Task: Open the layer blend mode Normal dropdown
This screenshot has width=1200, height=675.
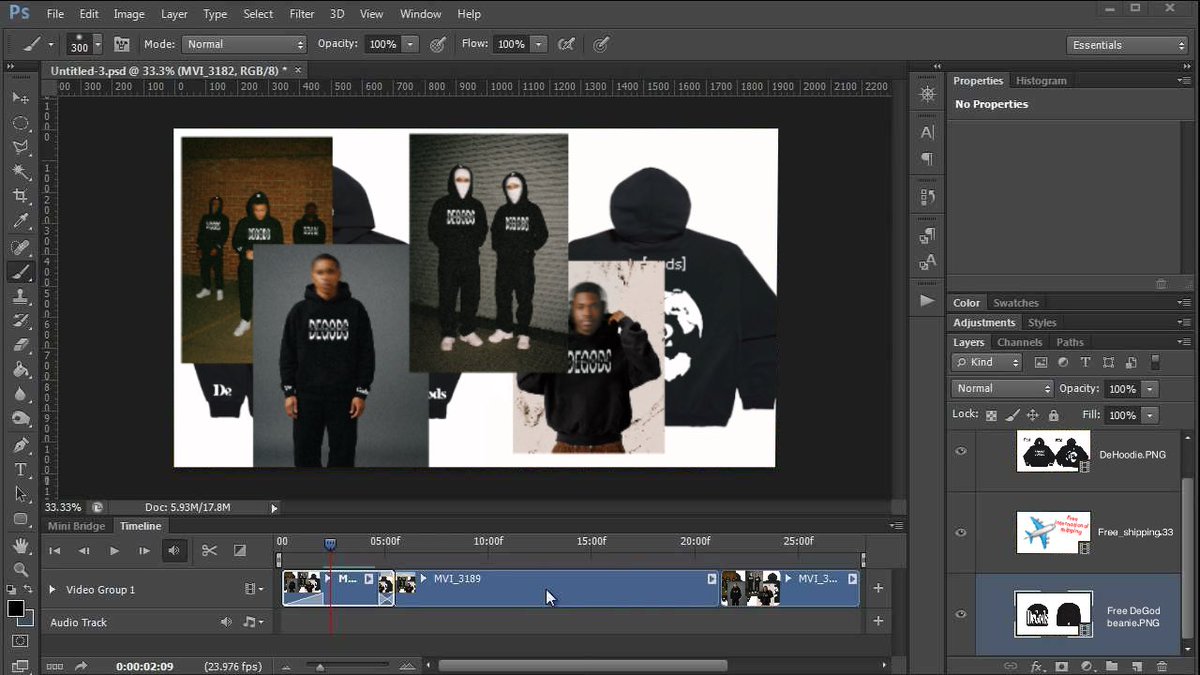Action: (1002, 388)
